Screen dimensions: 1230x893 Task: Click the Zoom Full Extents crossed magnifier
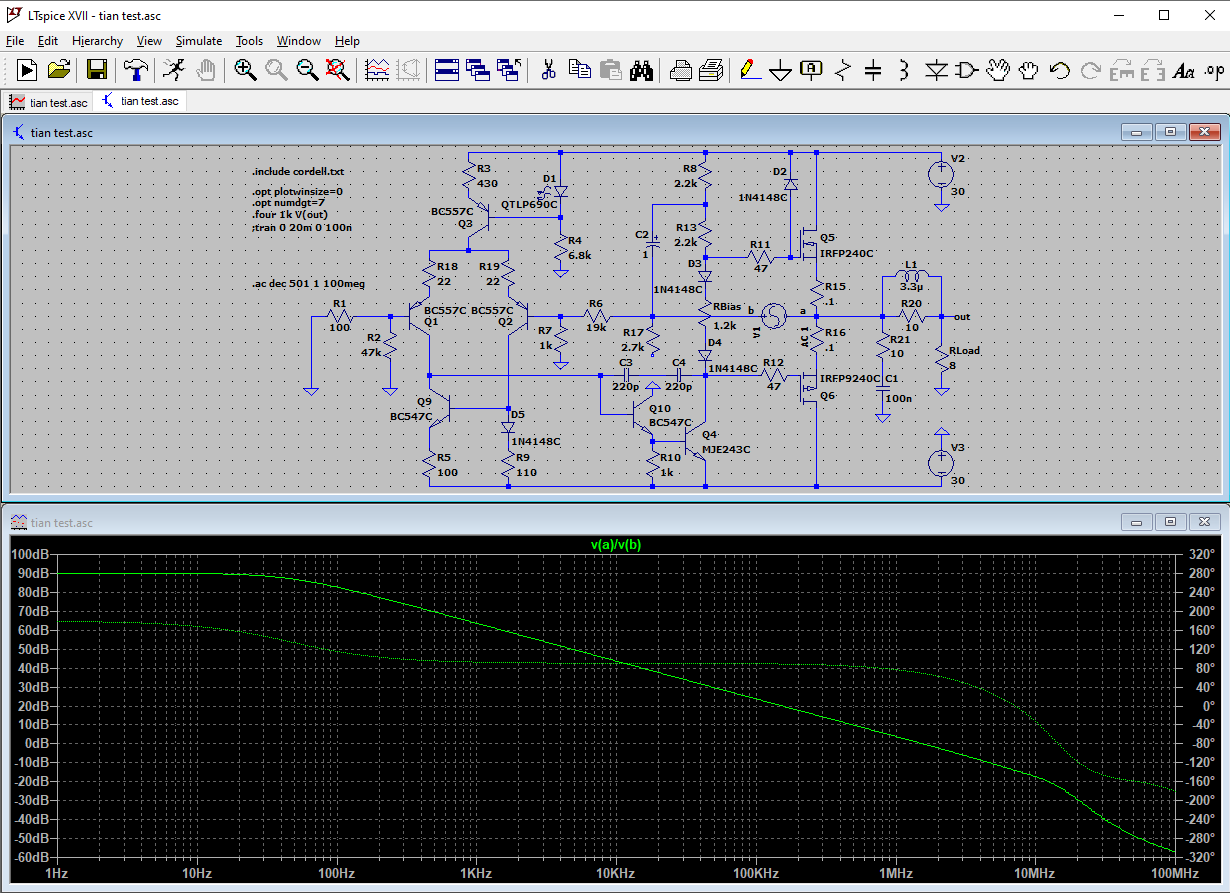click(338, 70)
